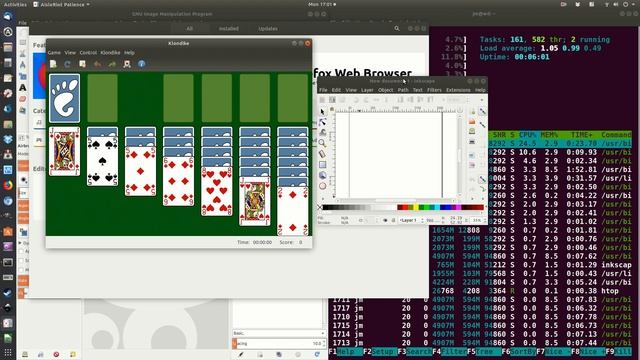This screenshot has height=360, width=640.
Task: Select Inkscape measure tool
Action: click(x=322, y=154)
